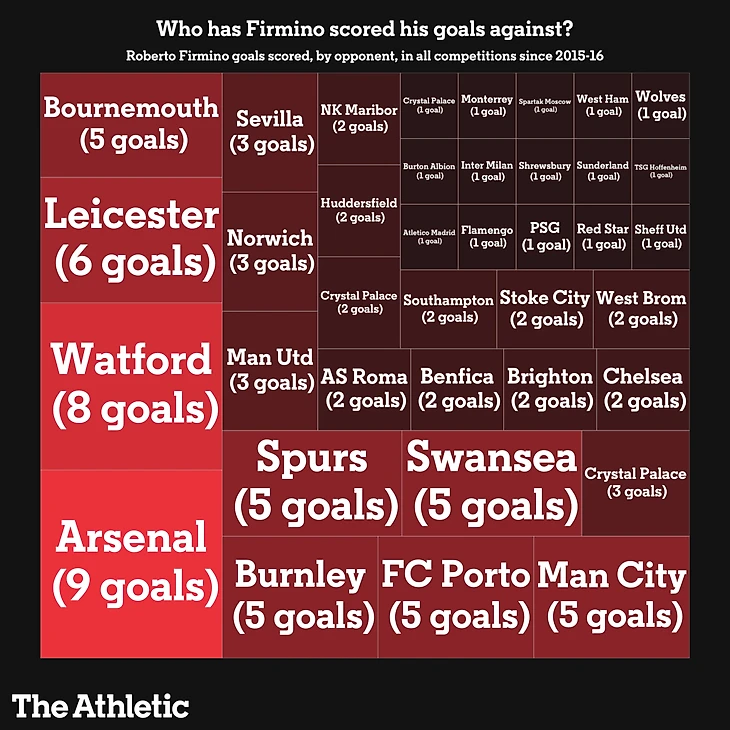Click the Leicester (6 goals) tile
This screenshot has height=730, width=730.
(131, 238)
